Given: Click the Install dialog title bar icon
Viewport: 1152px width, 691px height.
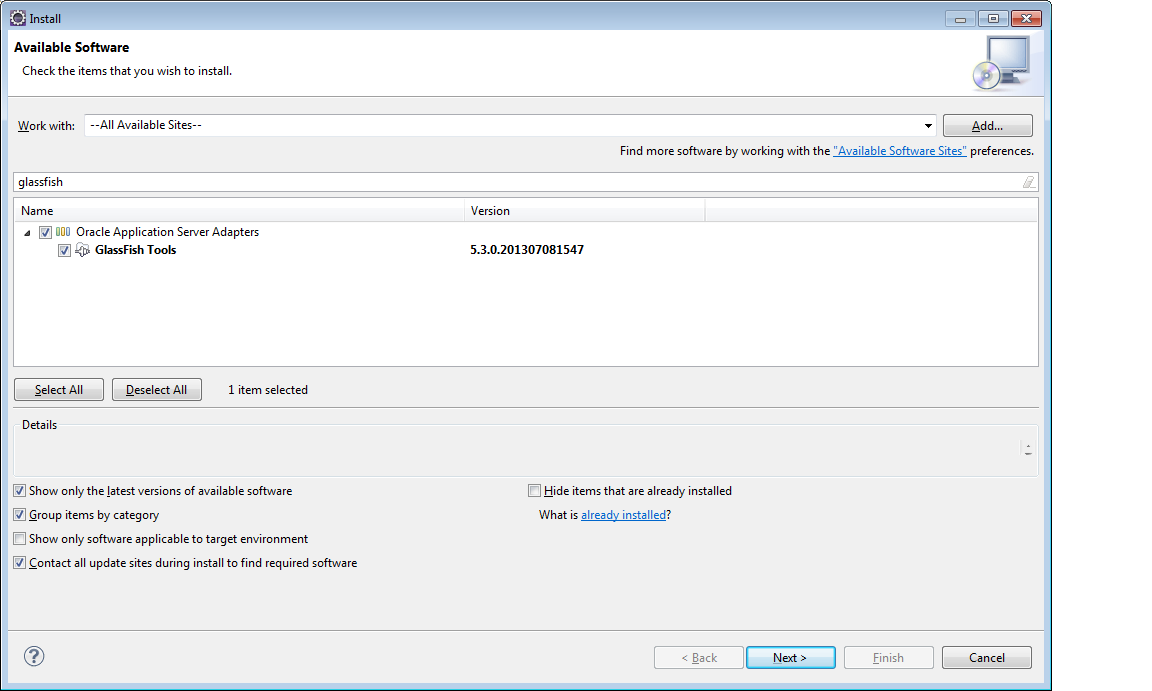Looking at the screenshot, I should coord(16,17).
